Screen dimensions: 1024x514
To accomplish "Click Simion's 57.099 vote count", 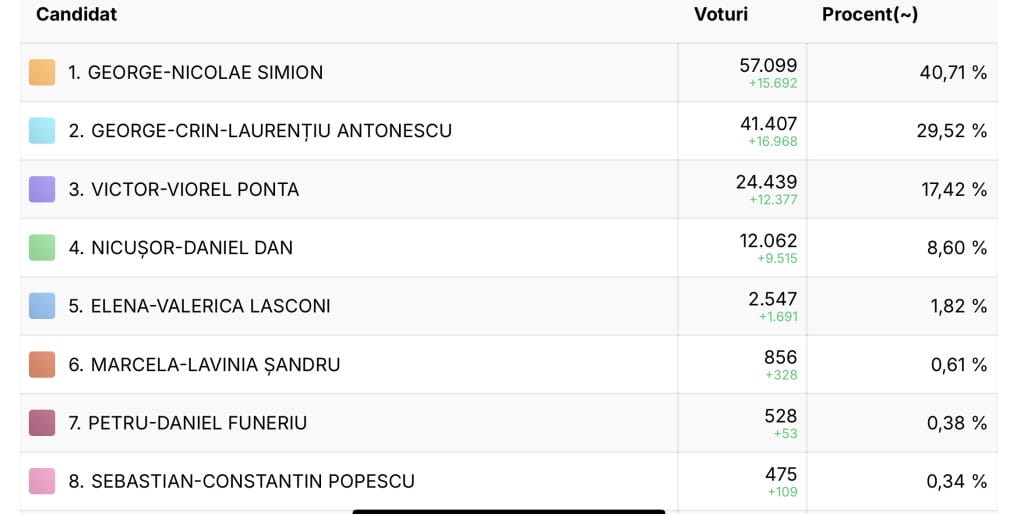I will (x=768, y=66).
